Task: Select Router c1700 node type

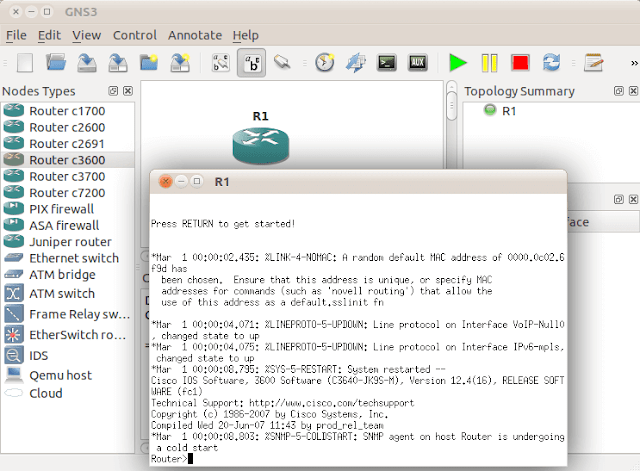Action: [68, 111]
